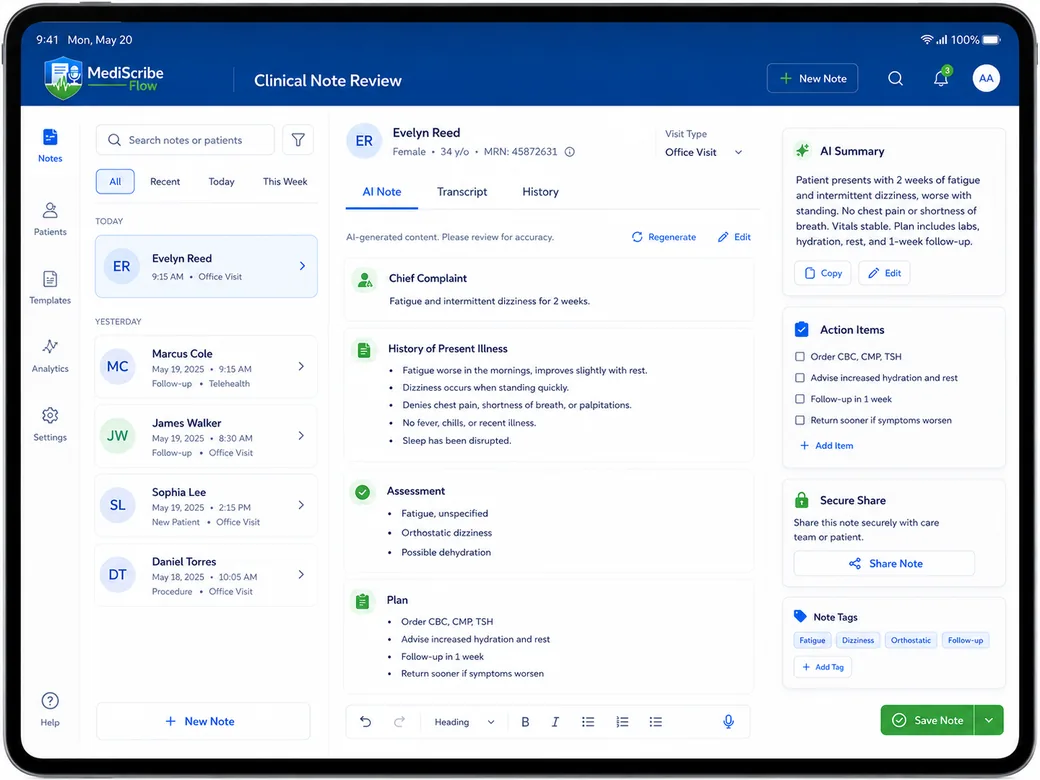The height and width of the screenshot is (780, 1040).
Task: Open the Notes sidebar section
Action: 50,145
